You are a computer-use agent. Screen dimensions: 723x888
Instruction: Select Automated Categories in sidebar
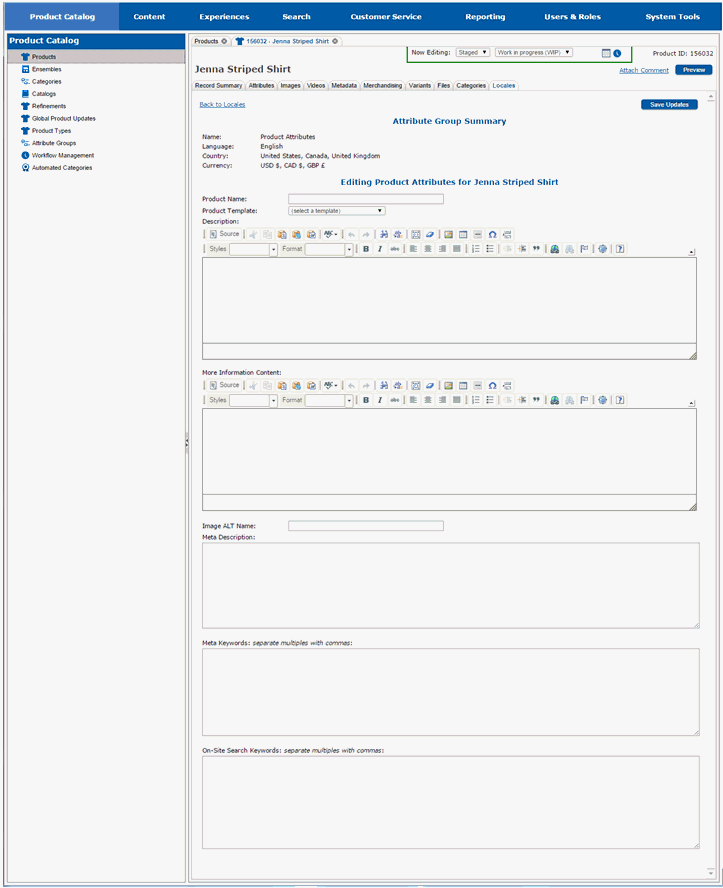pos(62,168)
